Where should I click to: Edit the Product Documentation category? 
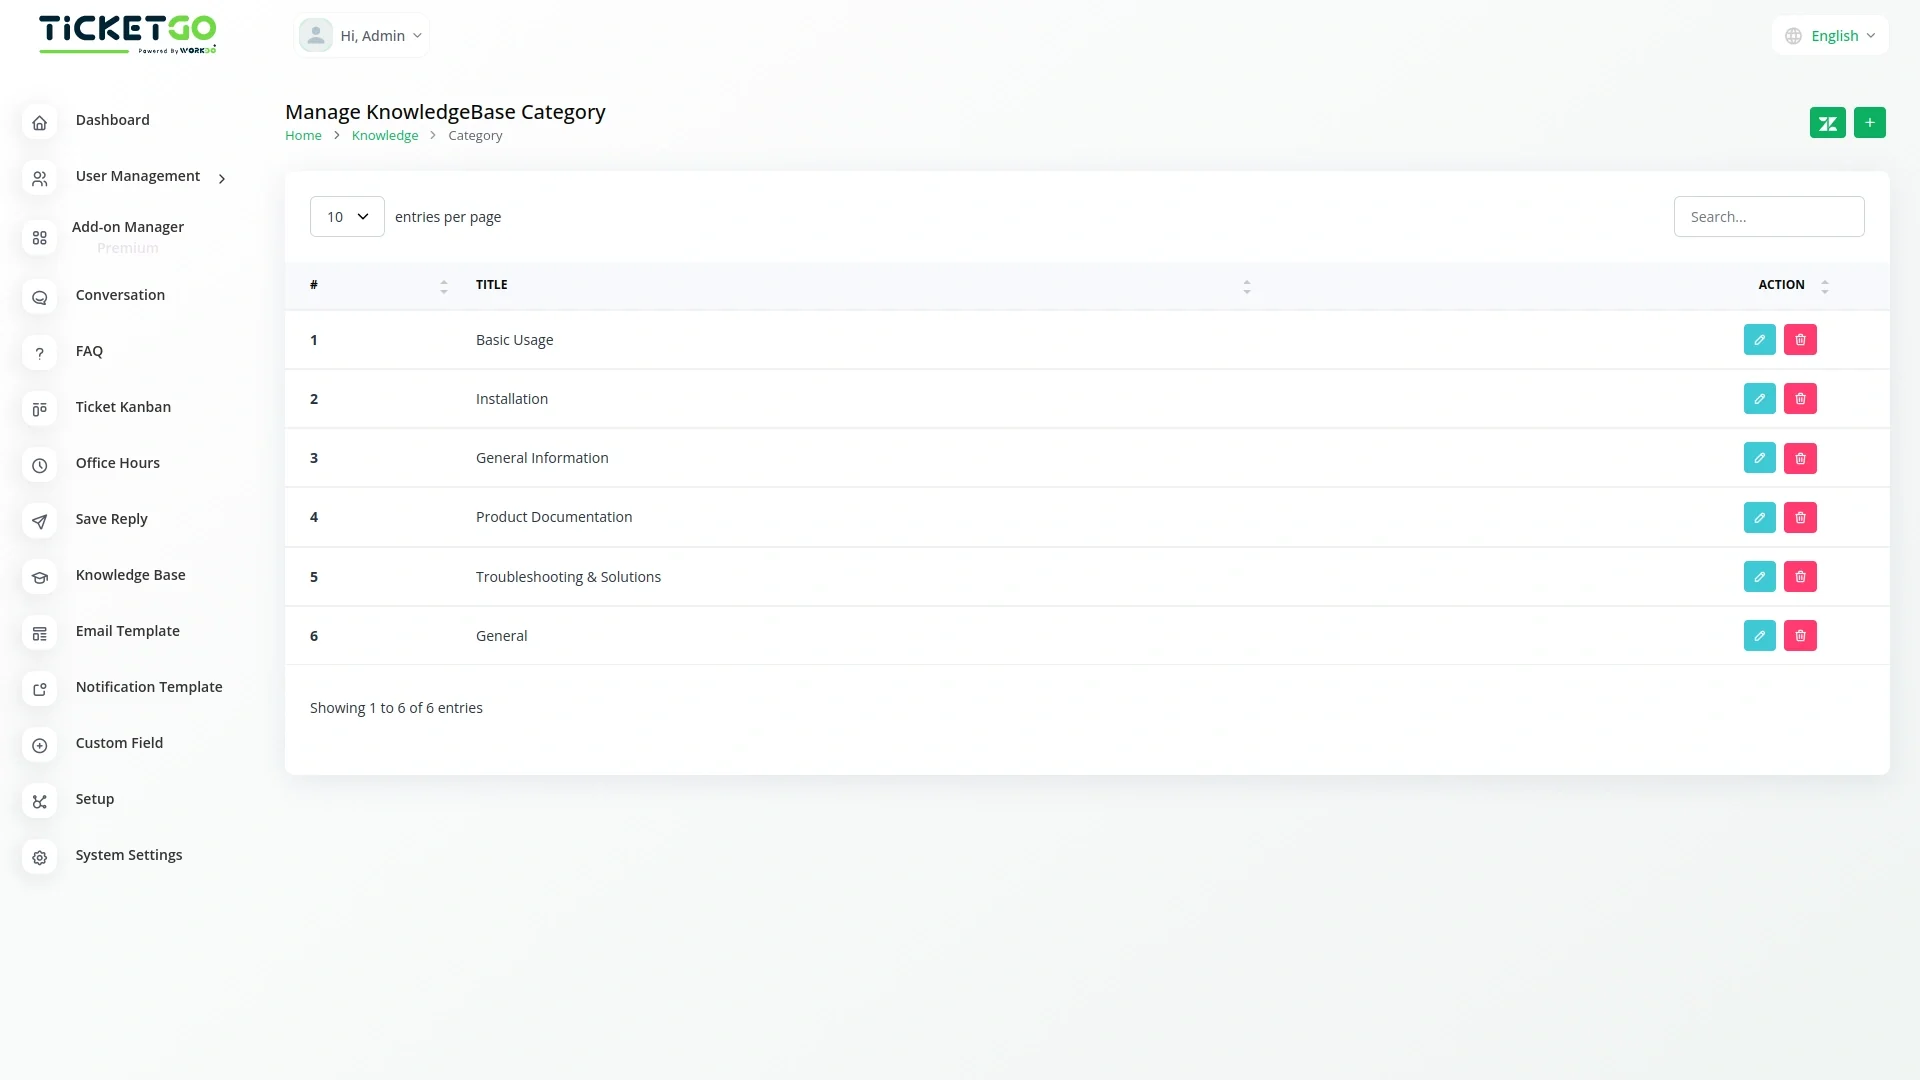click(1759, 518)
